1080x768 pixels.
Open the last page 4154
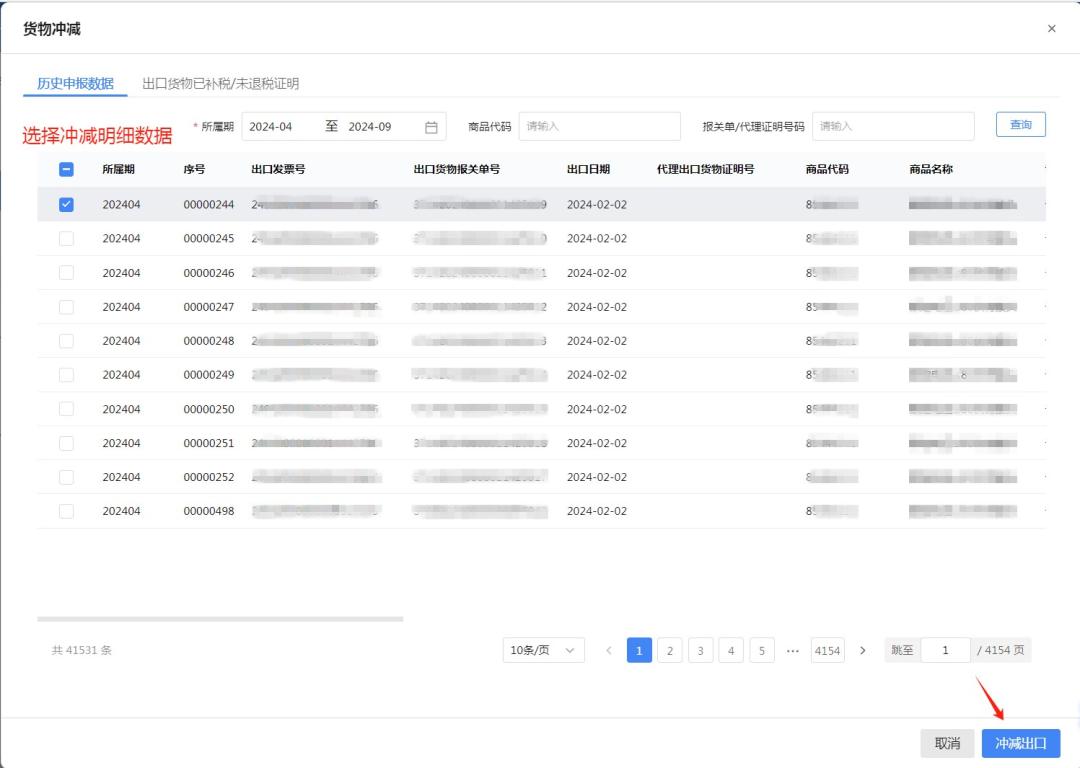(x=831, y=650)
